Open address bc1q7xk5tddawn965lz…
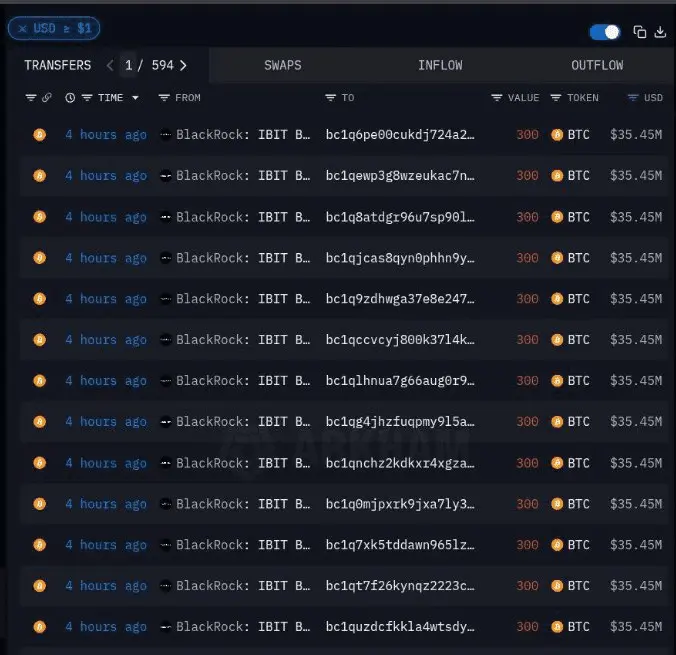Image resolution: width=676 pixels, height=655 pixels. 400,545
